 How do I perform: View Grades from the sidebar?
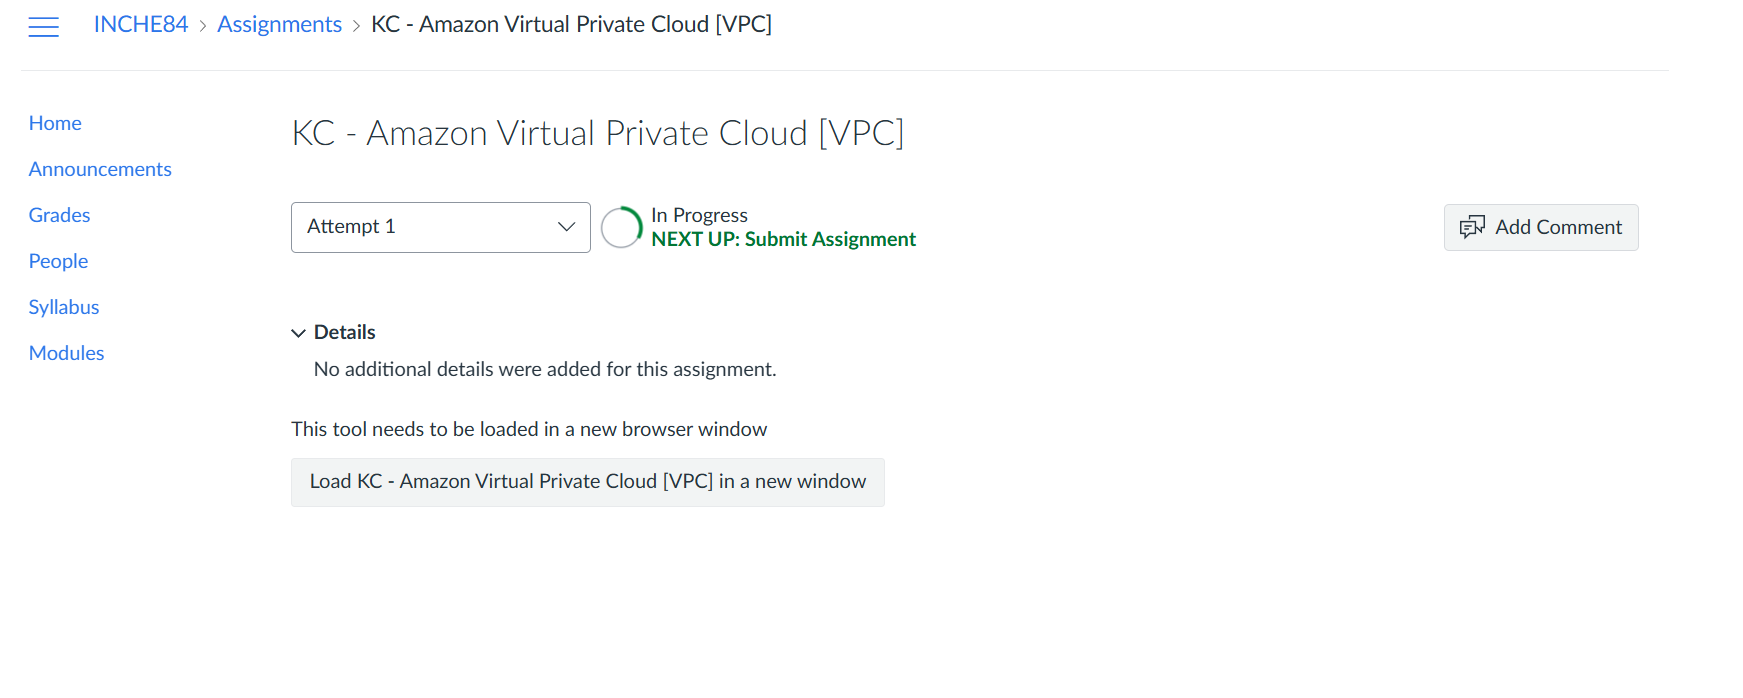[x=59, y=215]
